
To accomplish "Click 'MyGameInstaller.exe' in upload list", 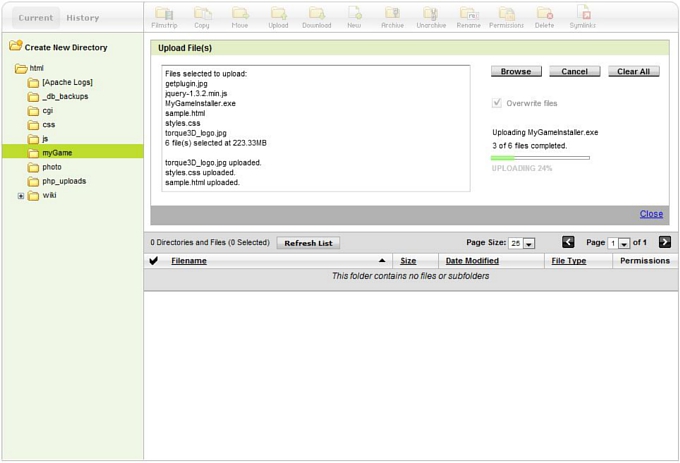I will (x=200, y=103).
